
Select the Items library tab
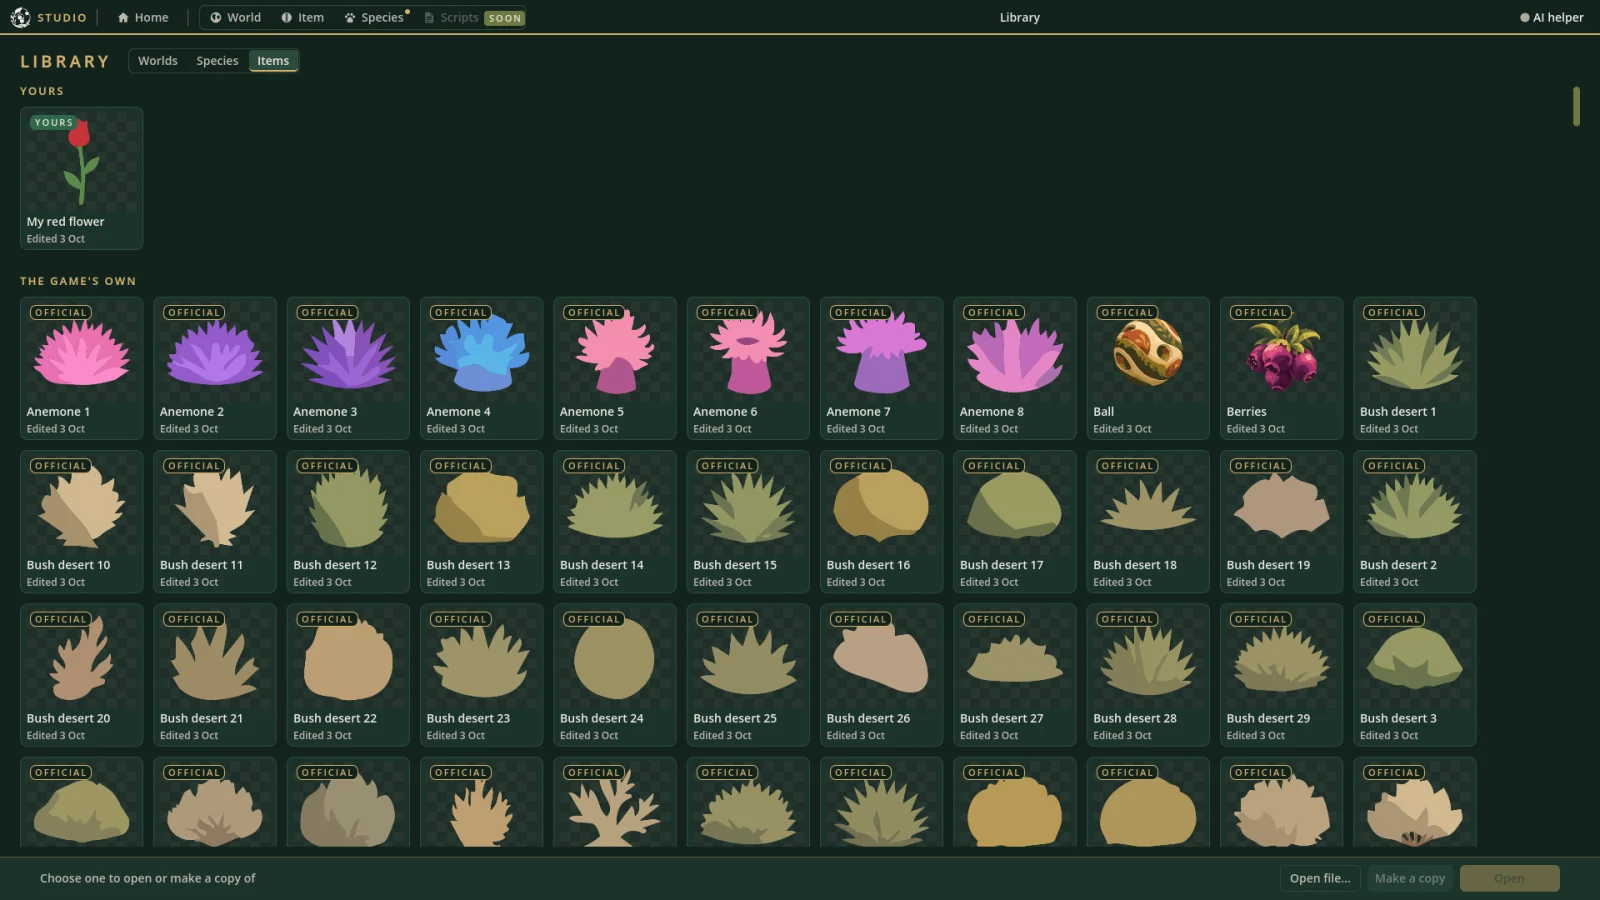pyautogui.click(x=273, y=61)
